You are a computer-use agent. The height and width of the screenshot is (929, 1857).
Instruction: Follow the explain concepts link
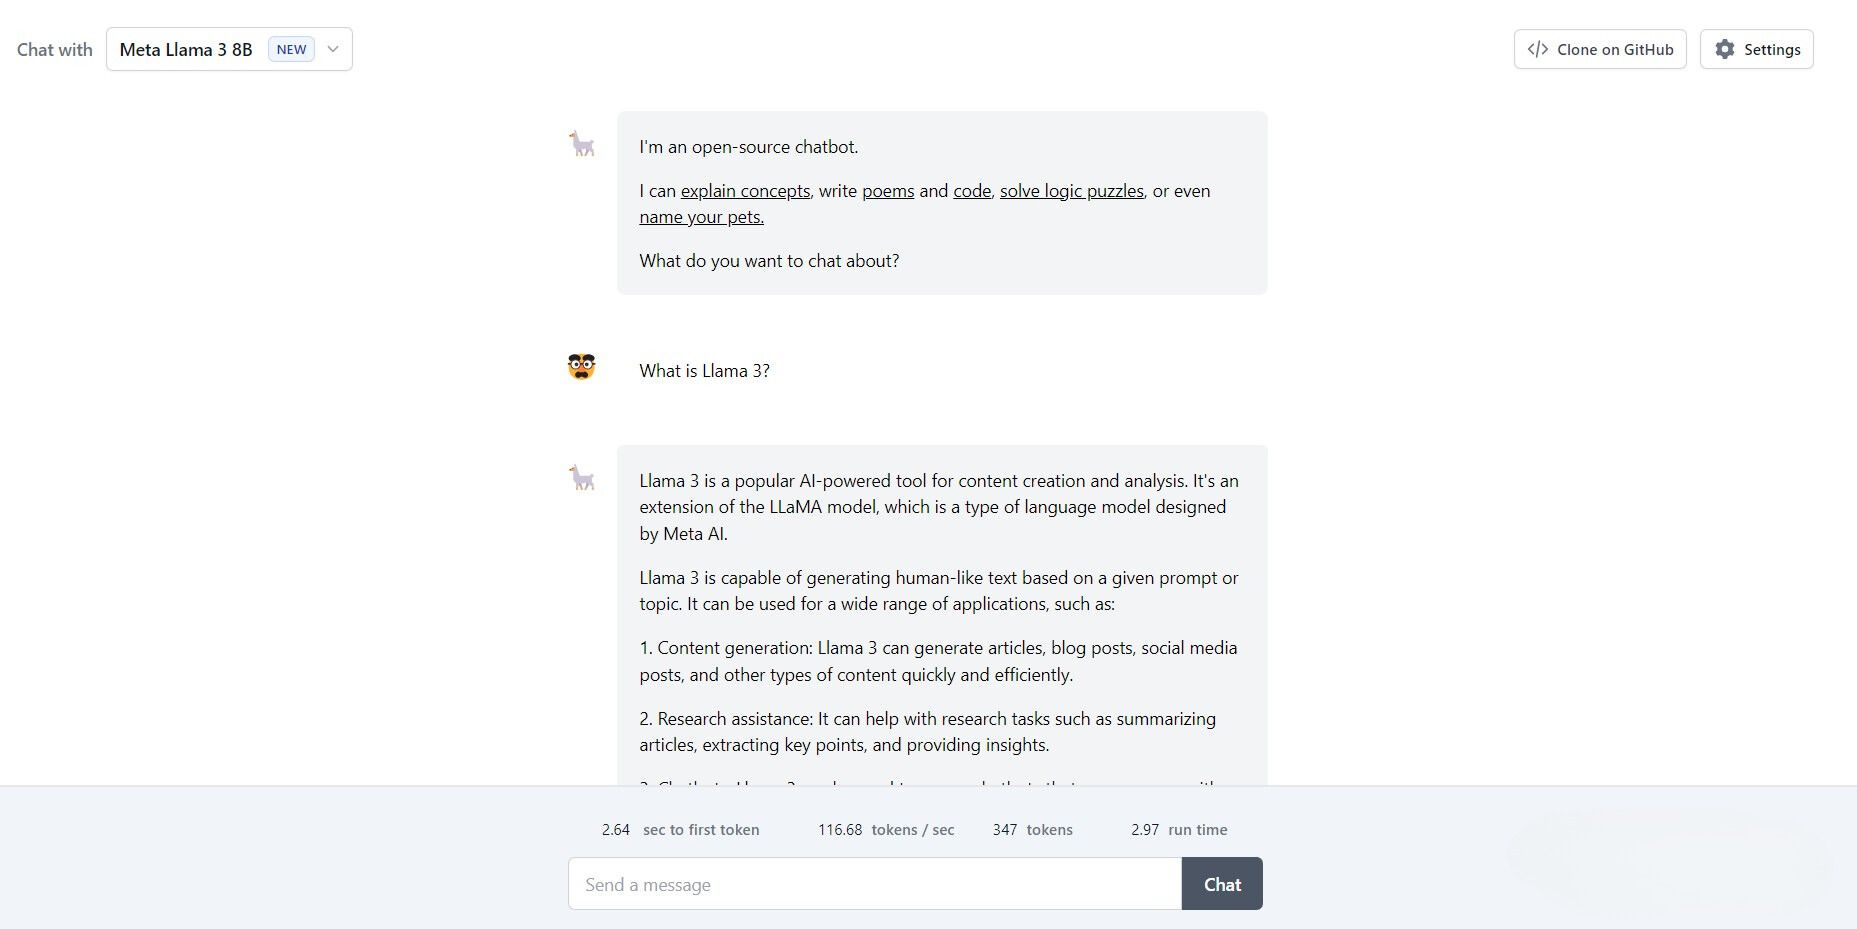(x=746, y=191)
